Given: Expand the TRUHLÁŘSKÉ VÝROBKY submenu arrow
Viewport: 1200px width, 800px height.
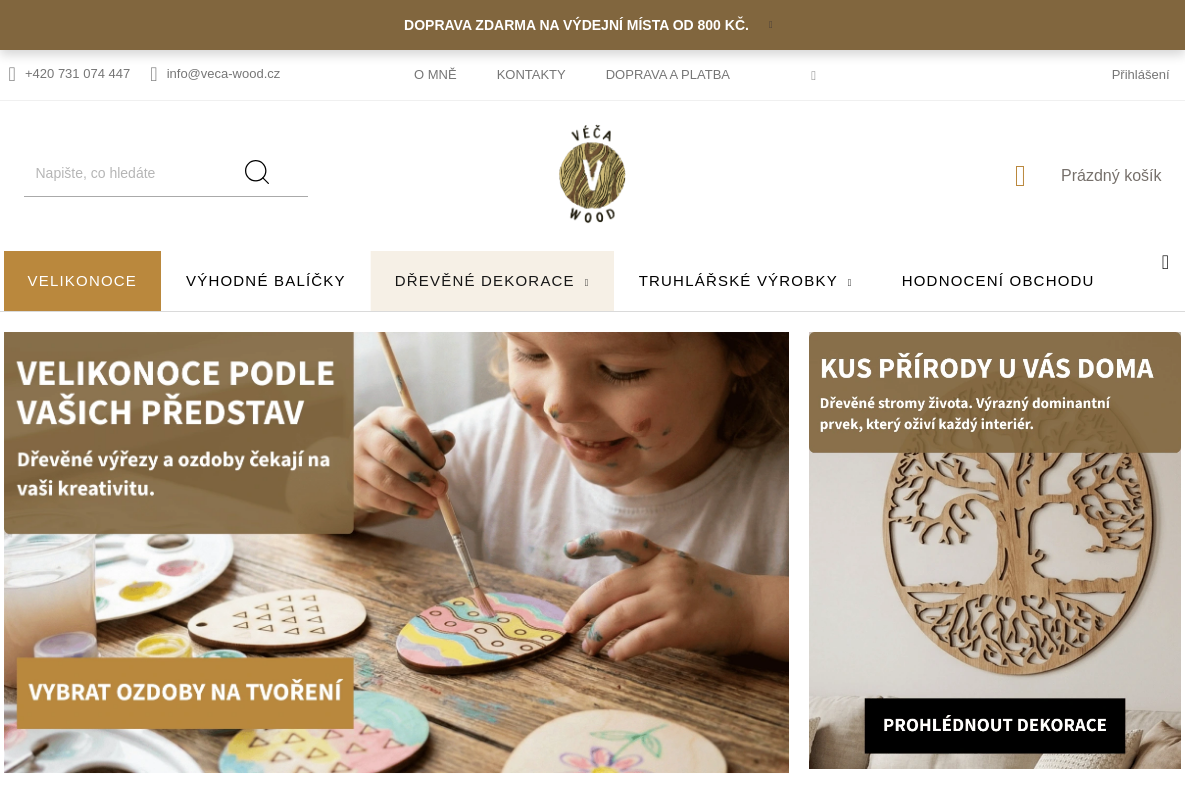Looking at the screenshot, I should point(849,283).
